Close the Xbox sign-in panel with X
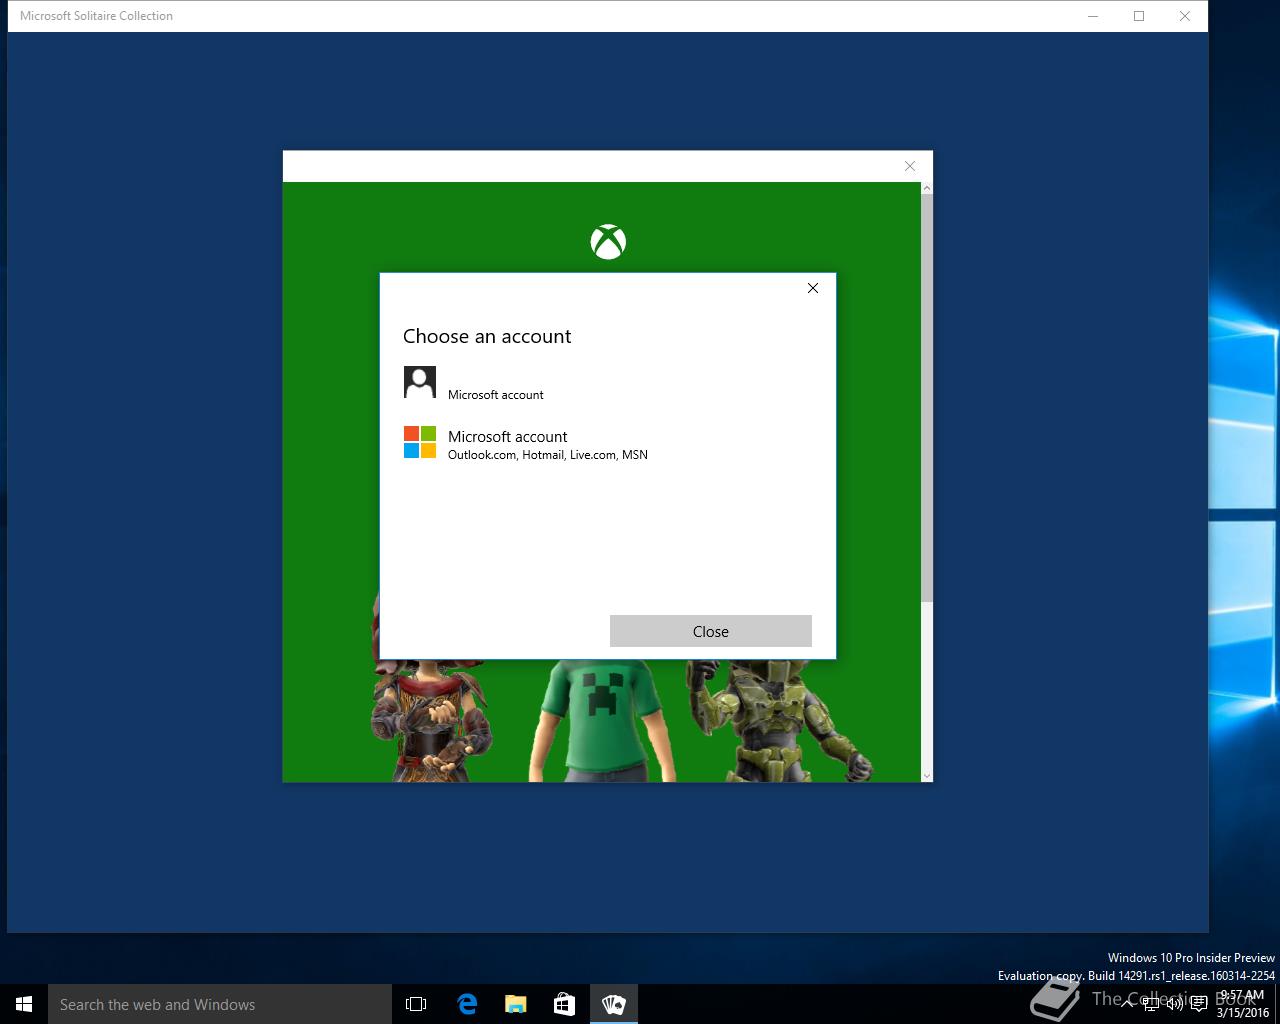1280x1024 pixels. (x=910, y=166)
